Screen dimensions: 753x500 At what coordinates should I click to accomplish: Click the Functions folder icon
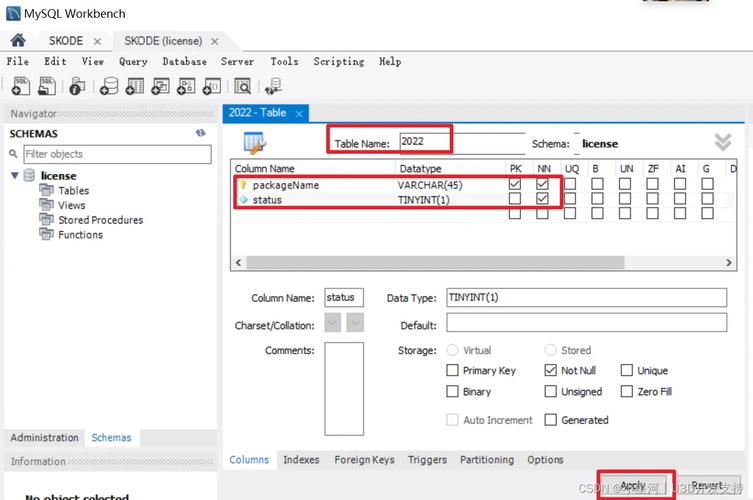(x=47, y=234)
